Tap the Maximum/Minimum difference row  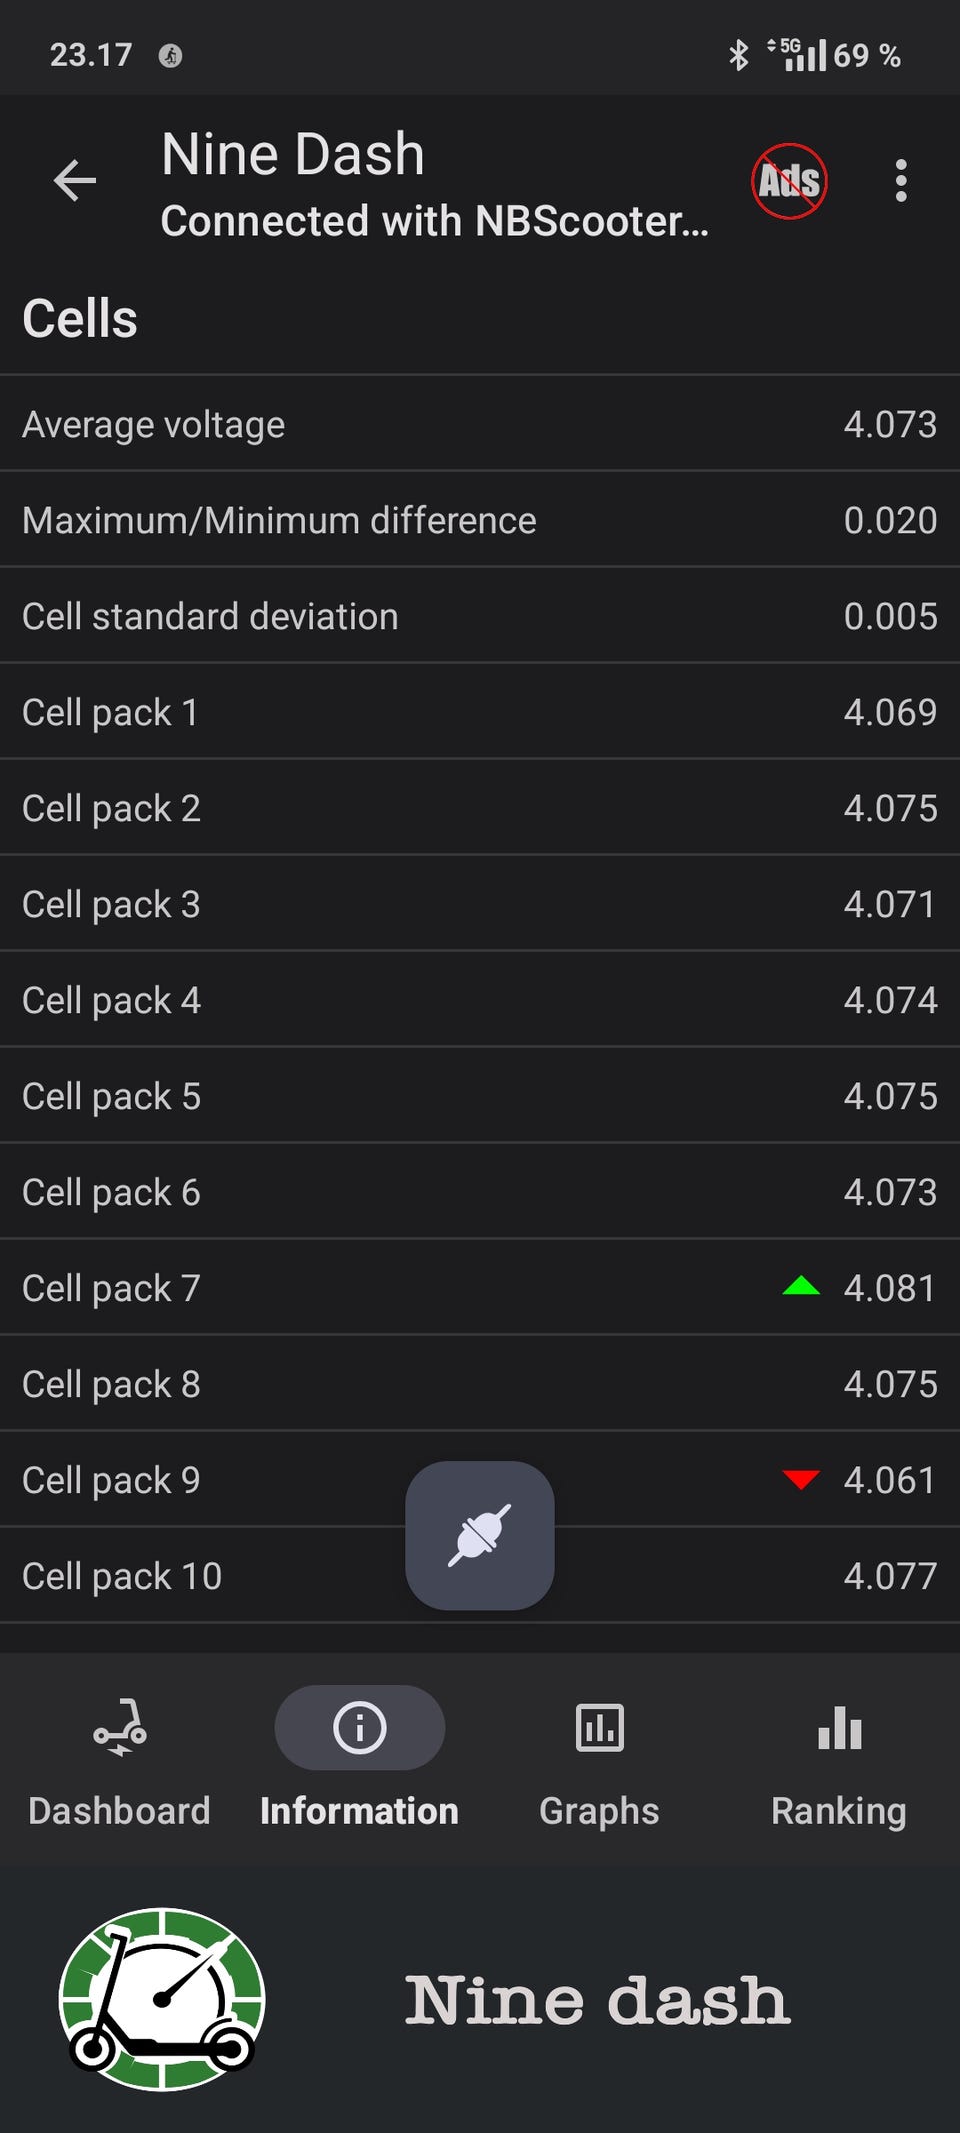click(x=480, y=520)
